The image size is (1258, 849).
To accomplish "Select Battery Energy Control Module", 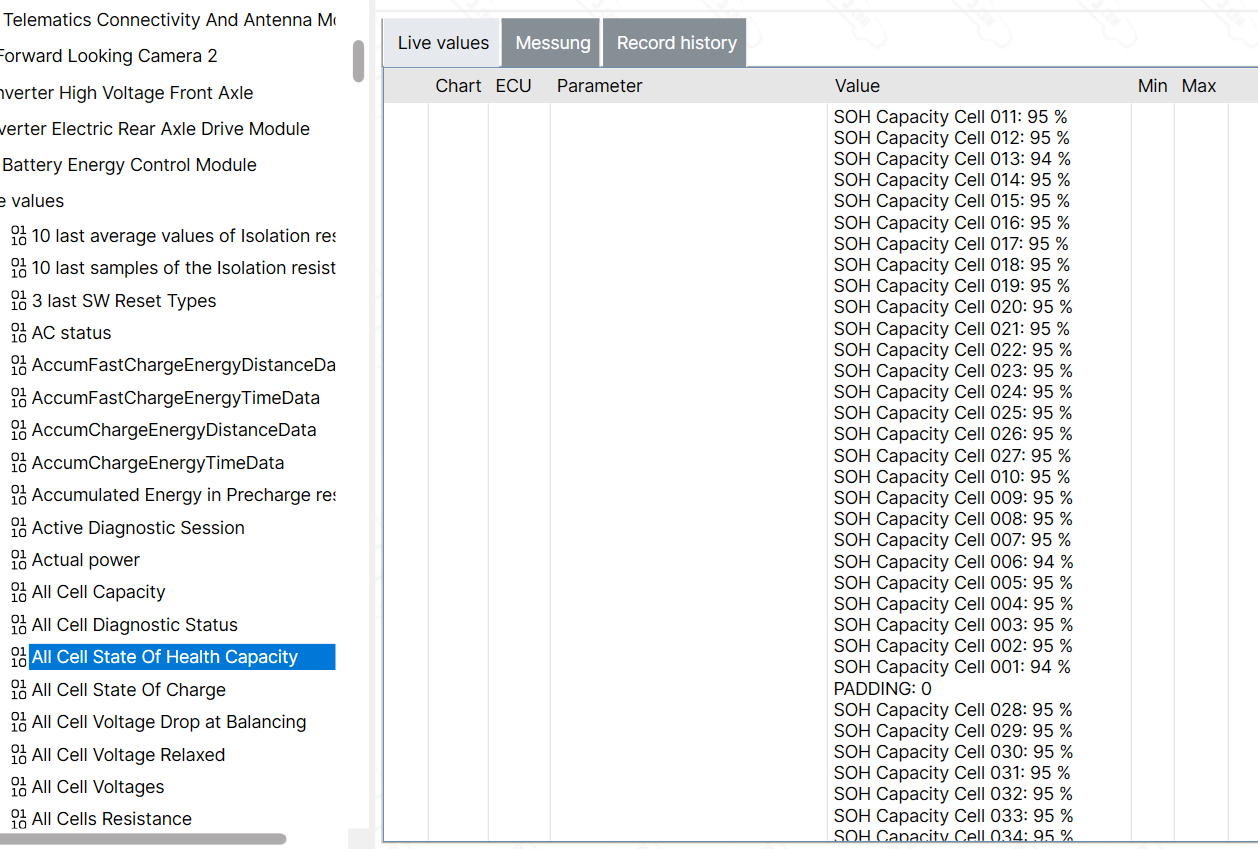I will 129,165.
